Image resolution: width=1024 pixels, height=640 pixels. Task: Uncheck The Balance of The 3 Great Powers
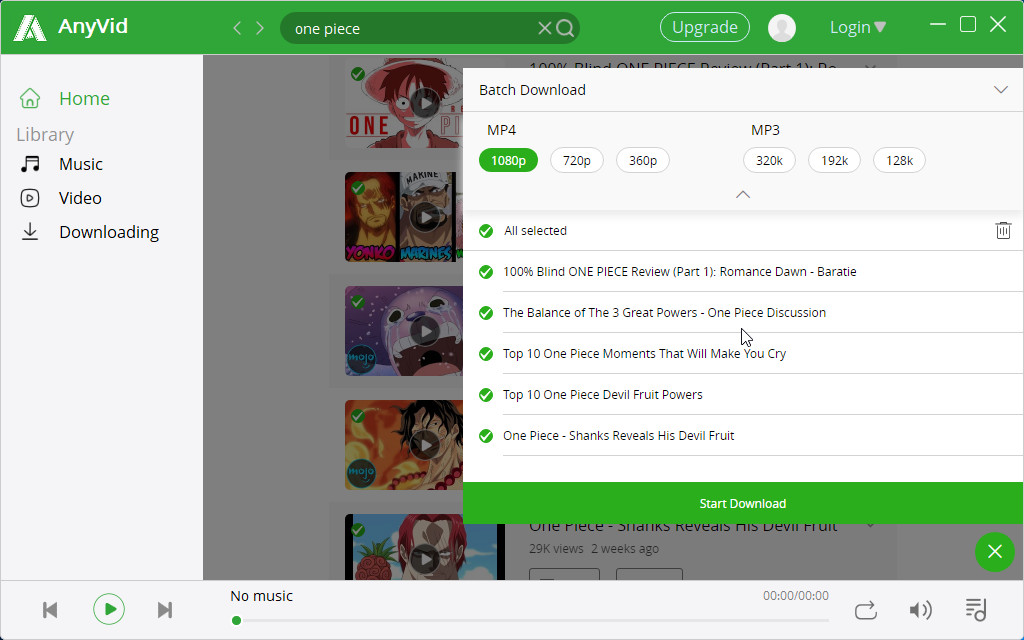(x=486, y=313)
